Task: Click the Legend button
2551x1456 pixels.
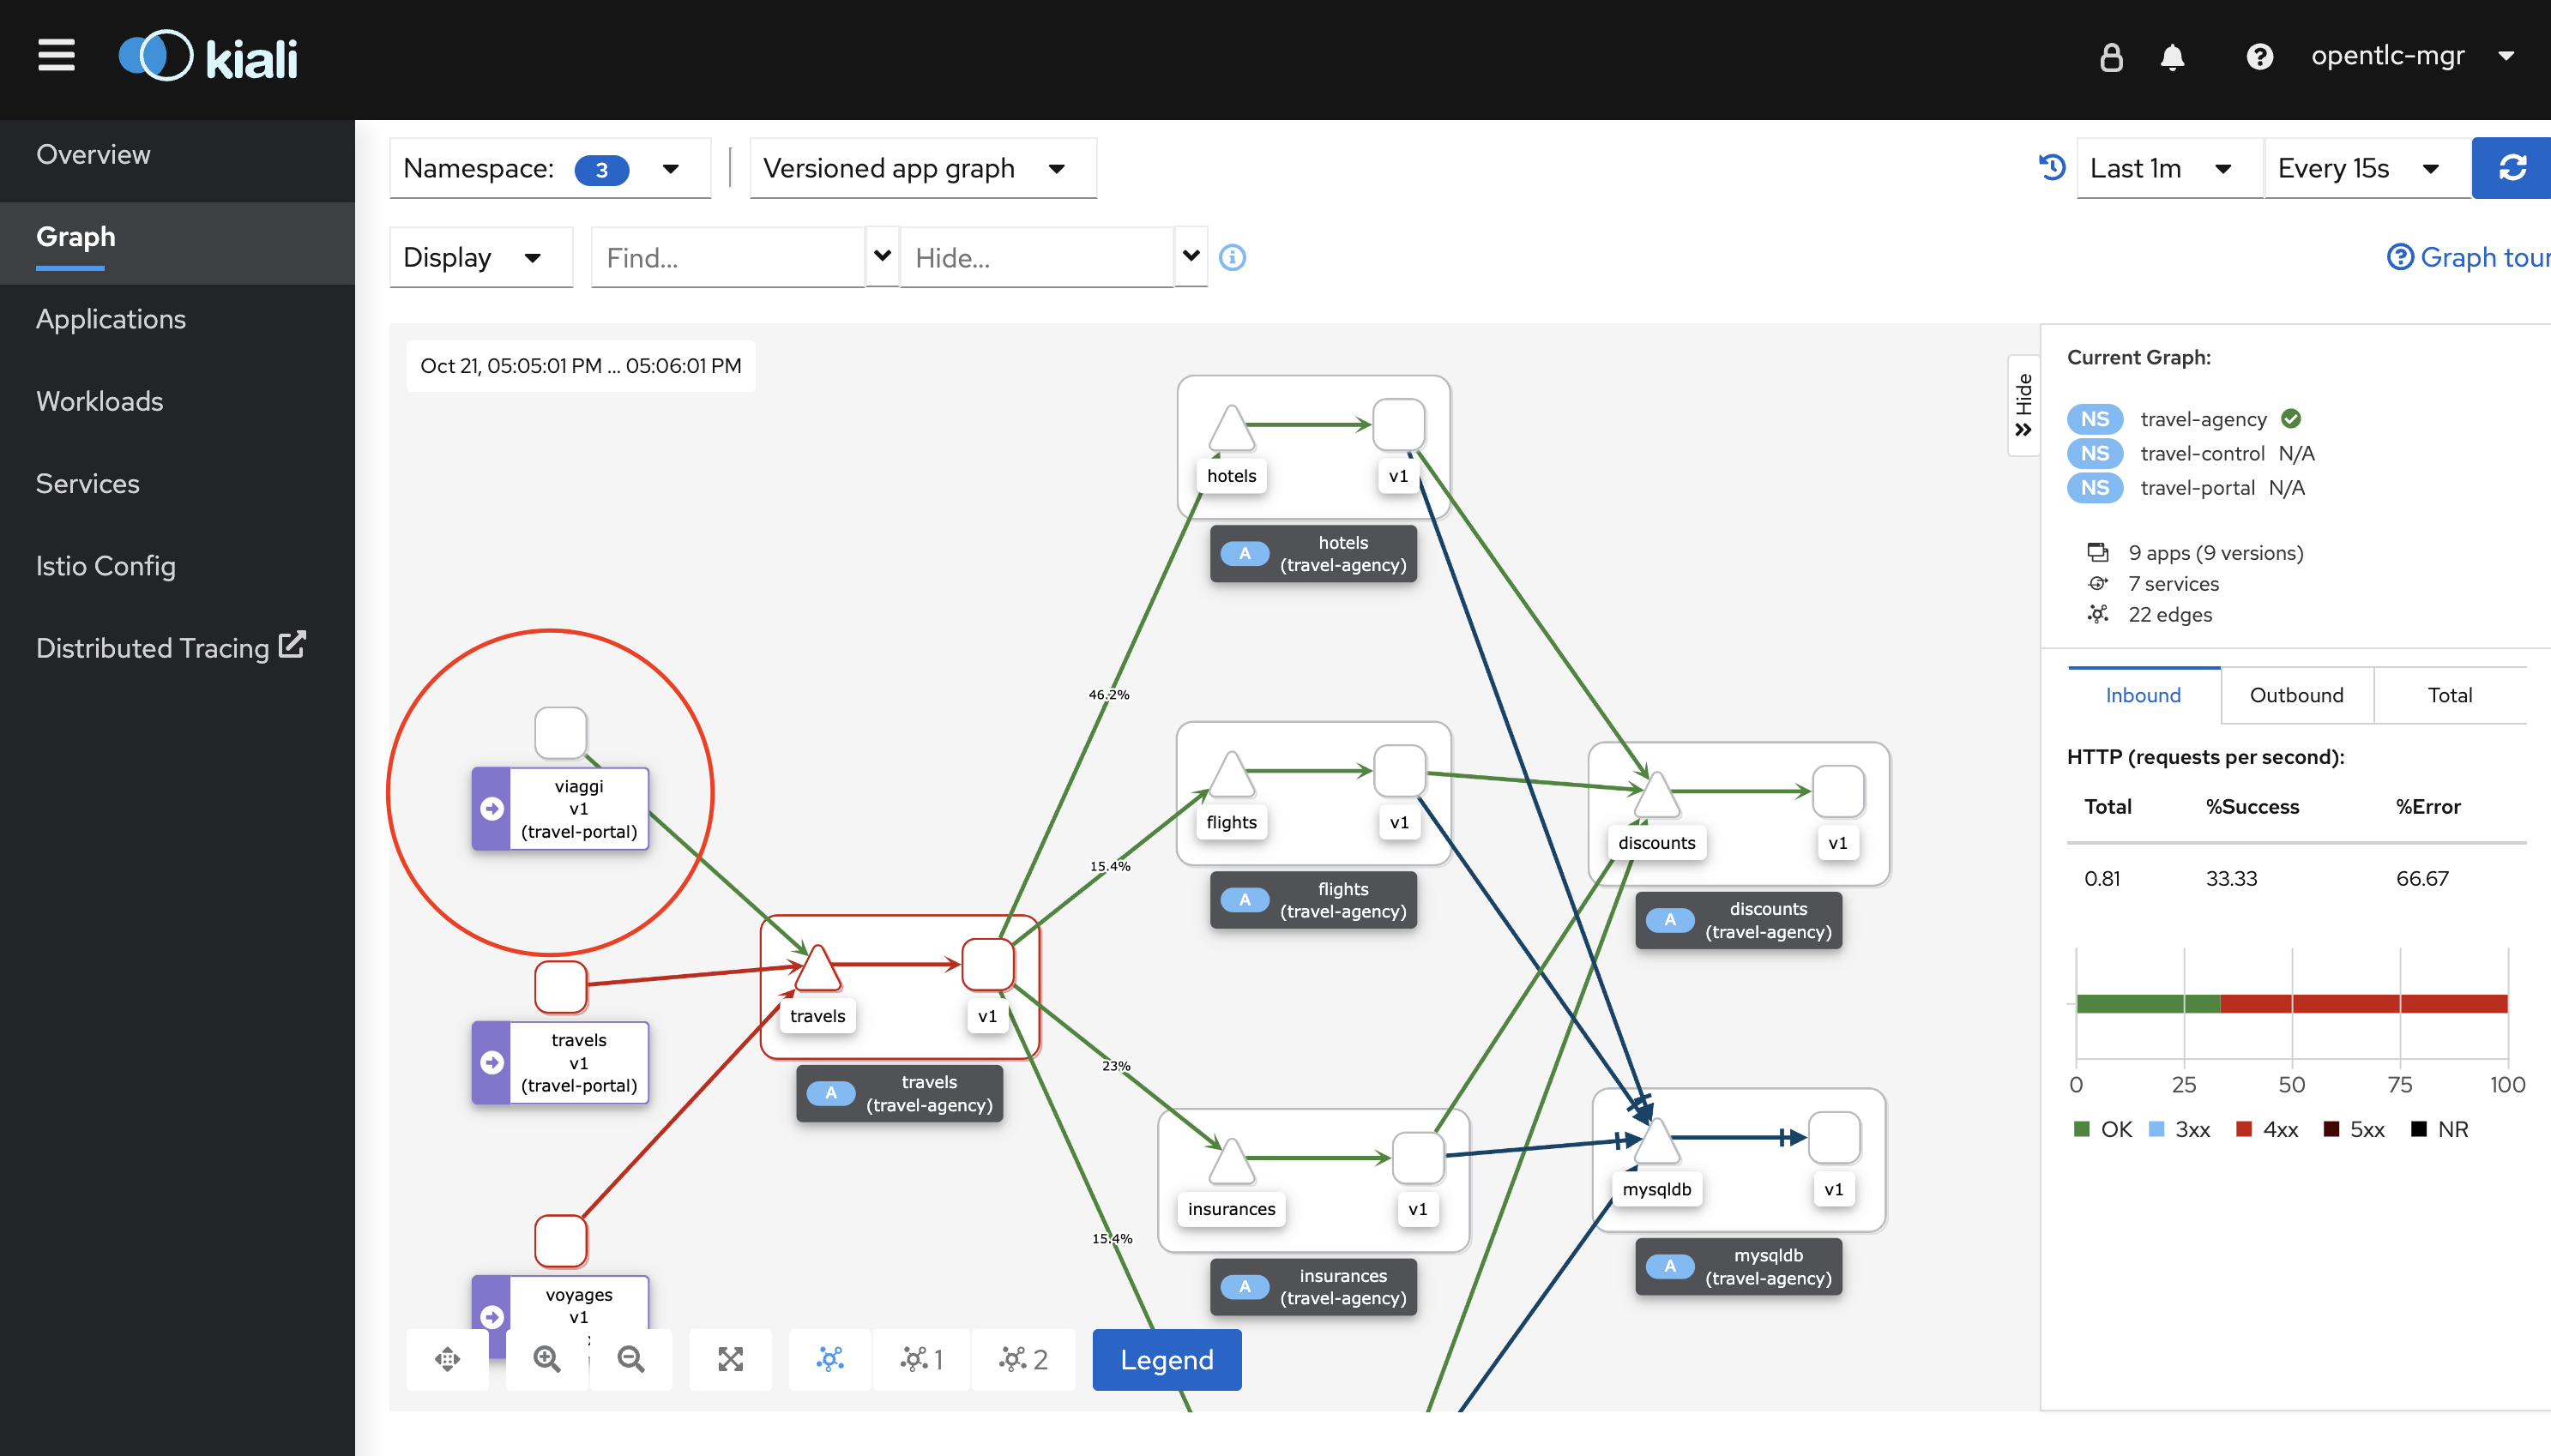Action: 1166,1359
